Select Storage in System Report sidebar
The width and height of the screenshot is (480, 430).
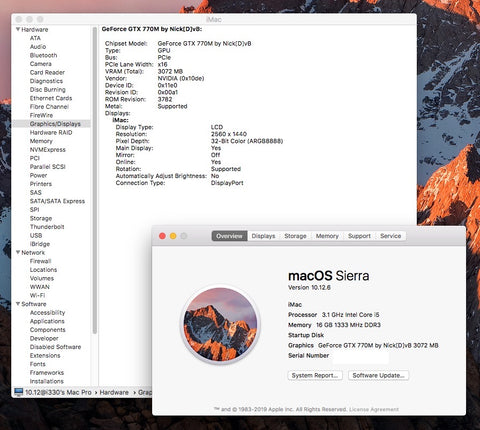point(41,218)
